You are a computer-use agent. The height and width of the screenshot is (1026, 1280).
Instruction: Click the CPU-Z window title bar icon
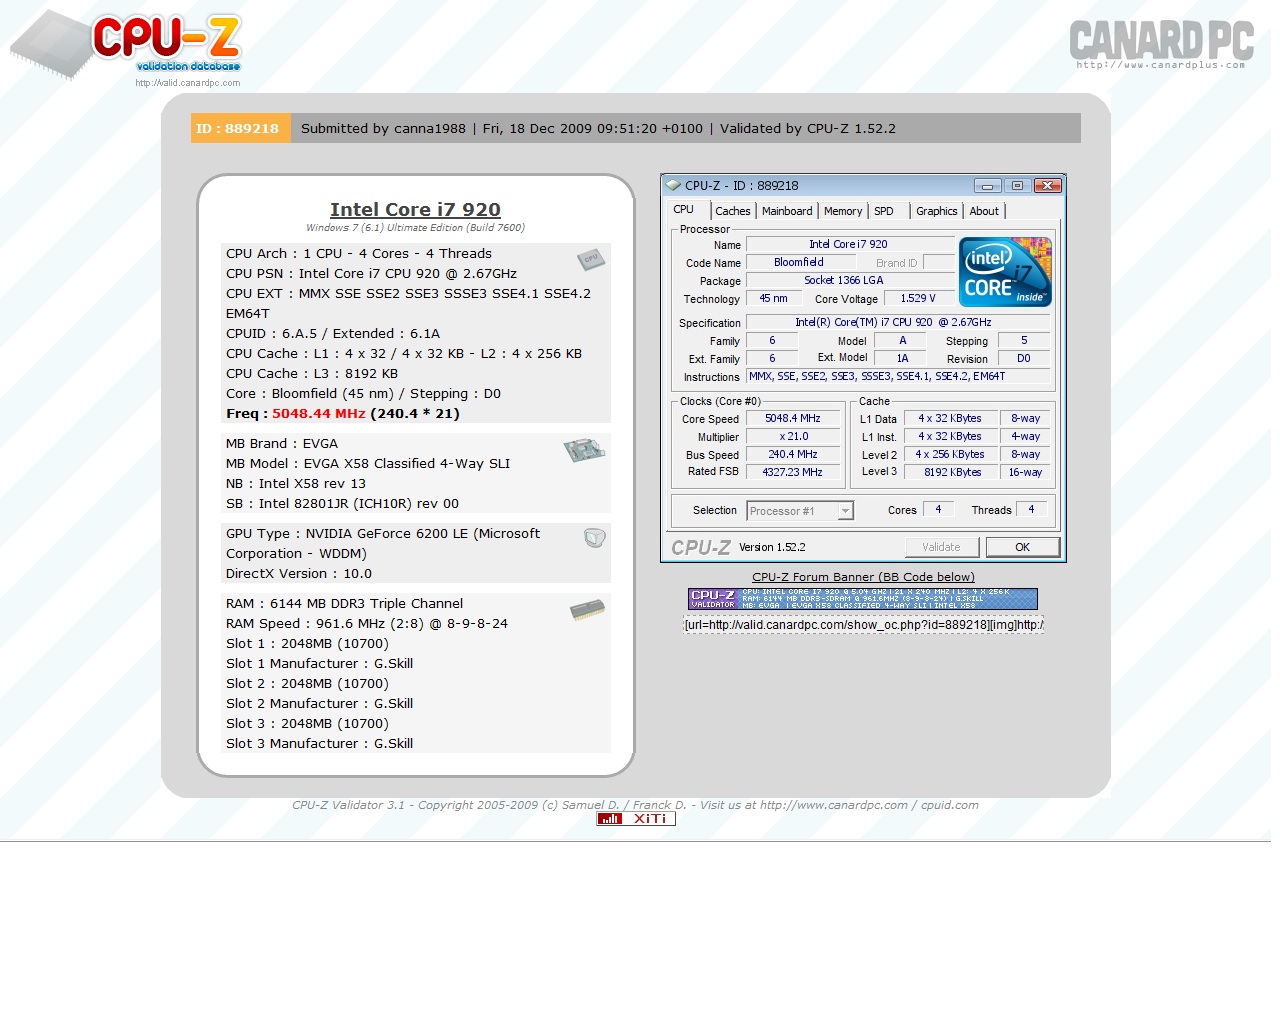(673, 185)
